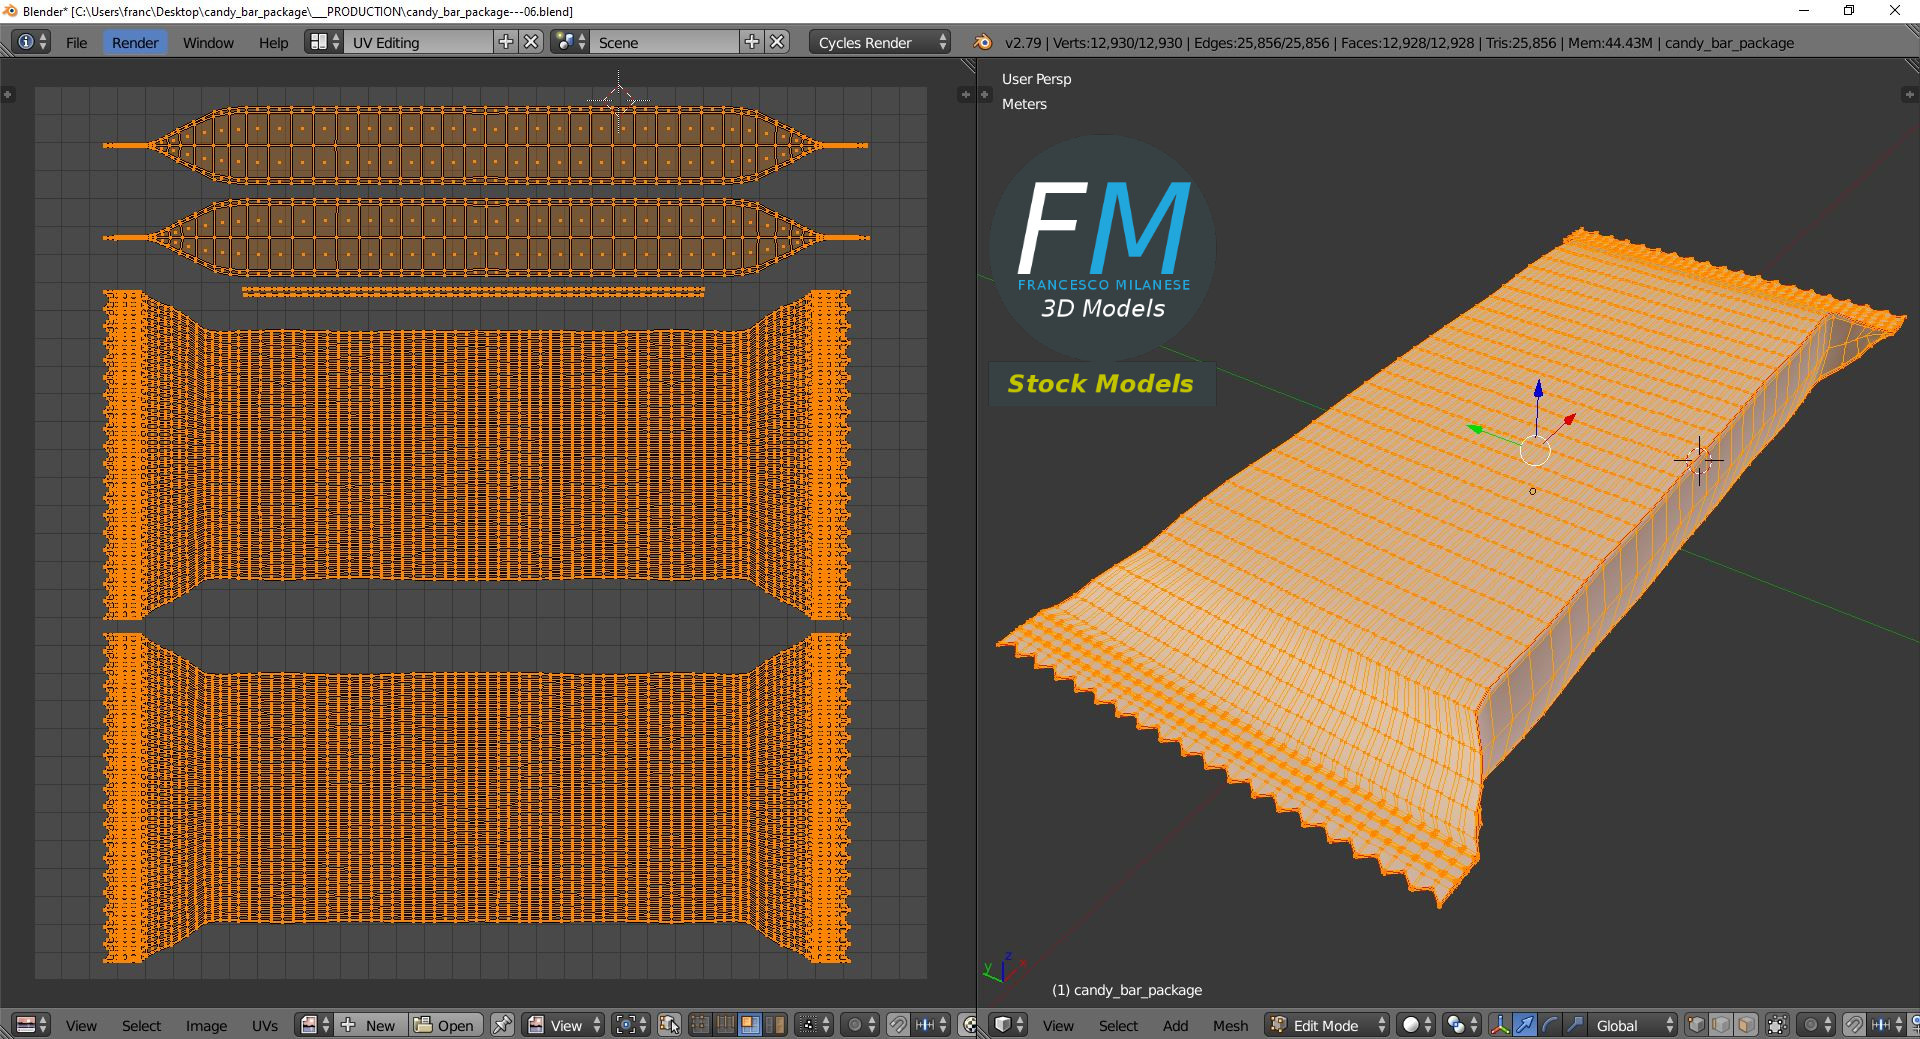Open the 3D View pivot point selector
Image resolution: width=1920 pixels, height=1039 pixels.
point(1462,1025)
